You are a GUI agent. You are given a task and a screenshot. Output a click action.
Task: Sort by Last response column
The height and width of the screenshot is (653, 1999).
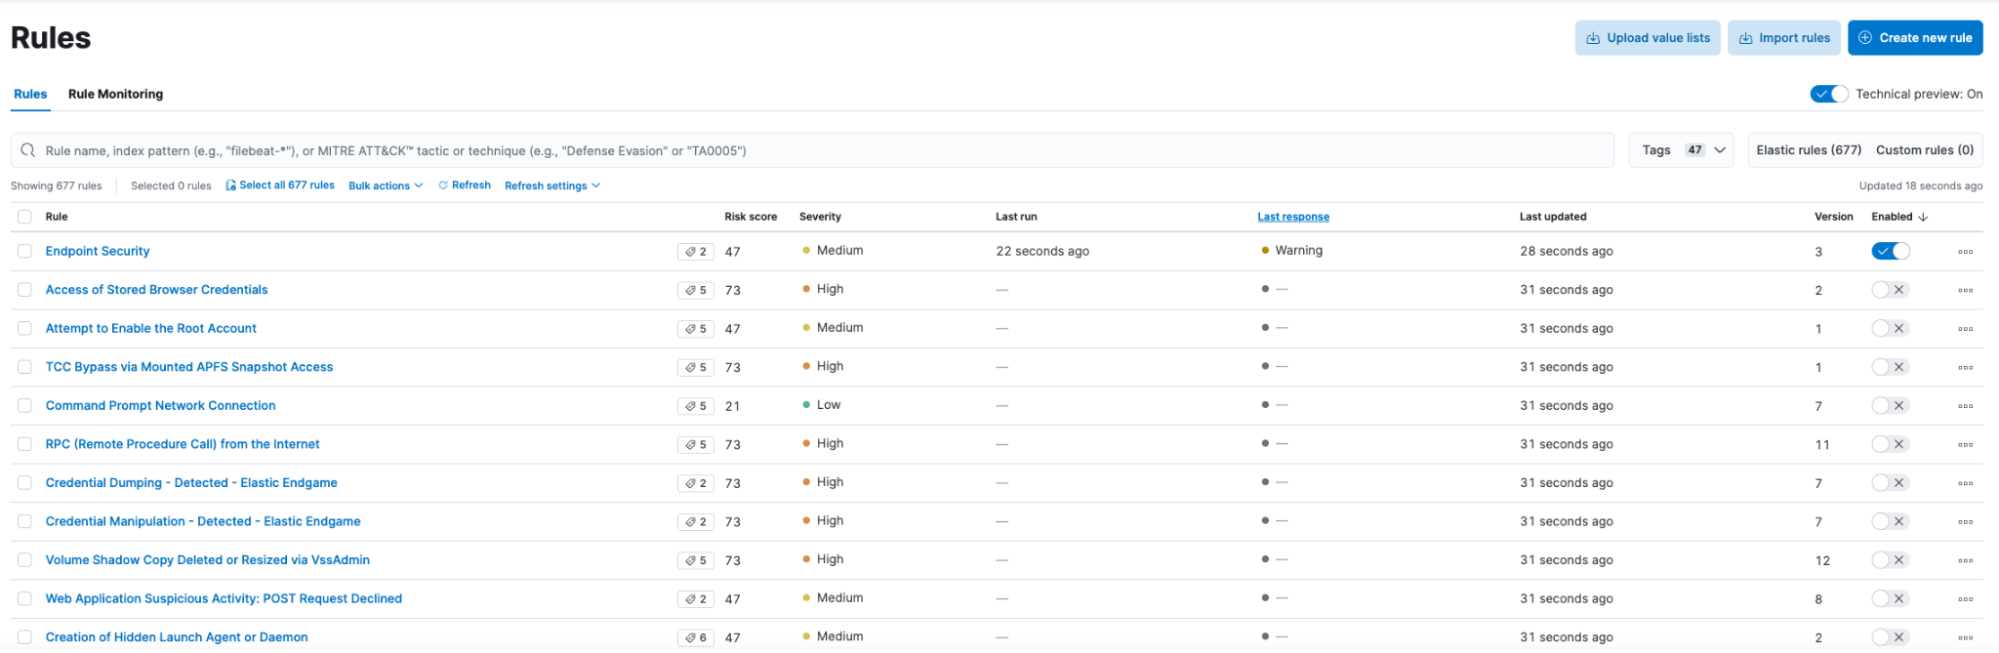pyautogui.click(x=1293, y=217)
